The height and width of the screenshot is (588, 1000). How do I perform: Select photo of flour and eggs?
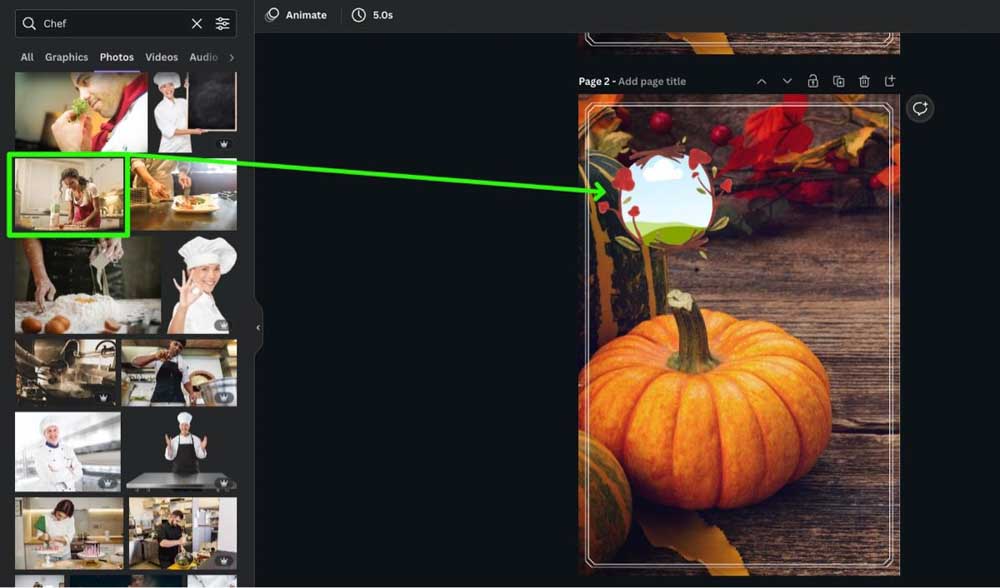(x=88, y=286)
